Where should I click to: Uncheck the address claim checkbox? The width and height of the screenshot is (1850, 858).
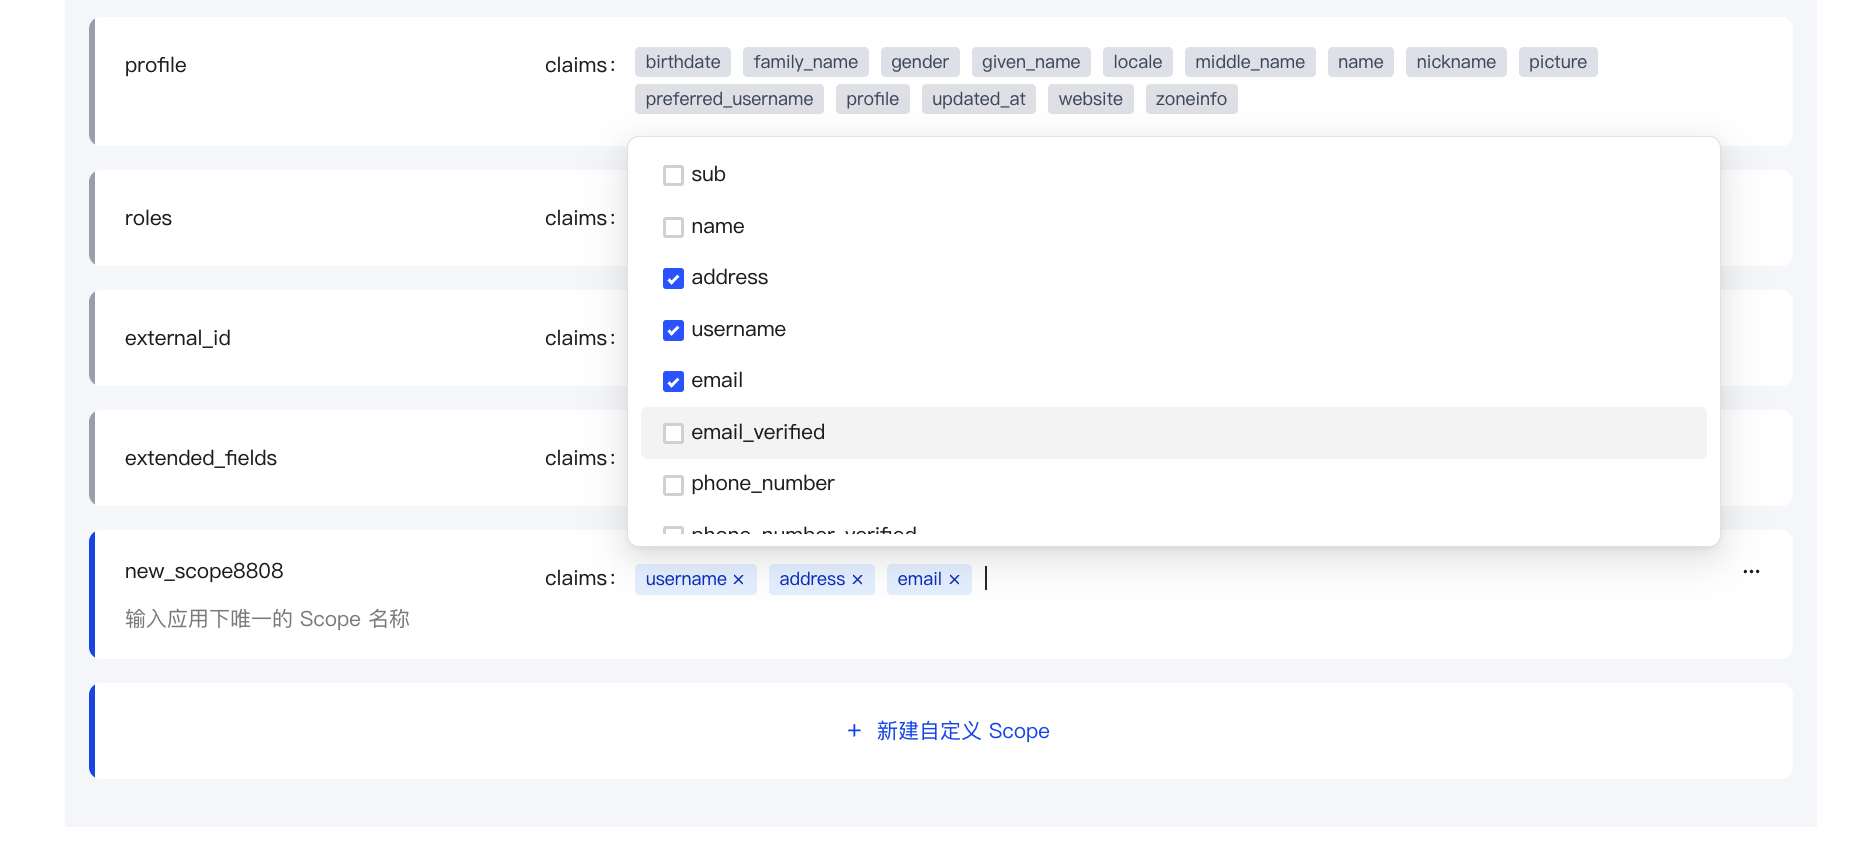click(673, 279)
